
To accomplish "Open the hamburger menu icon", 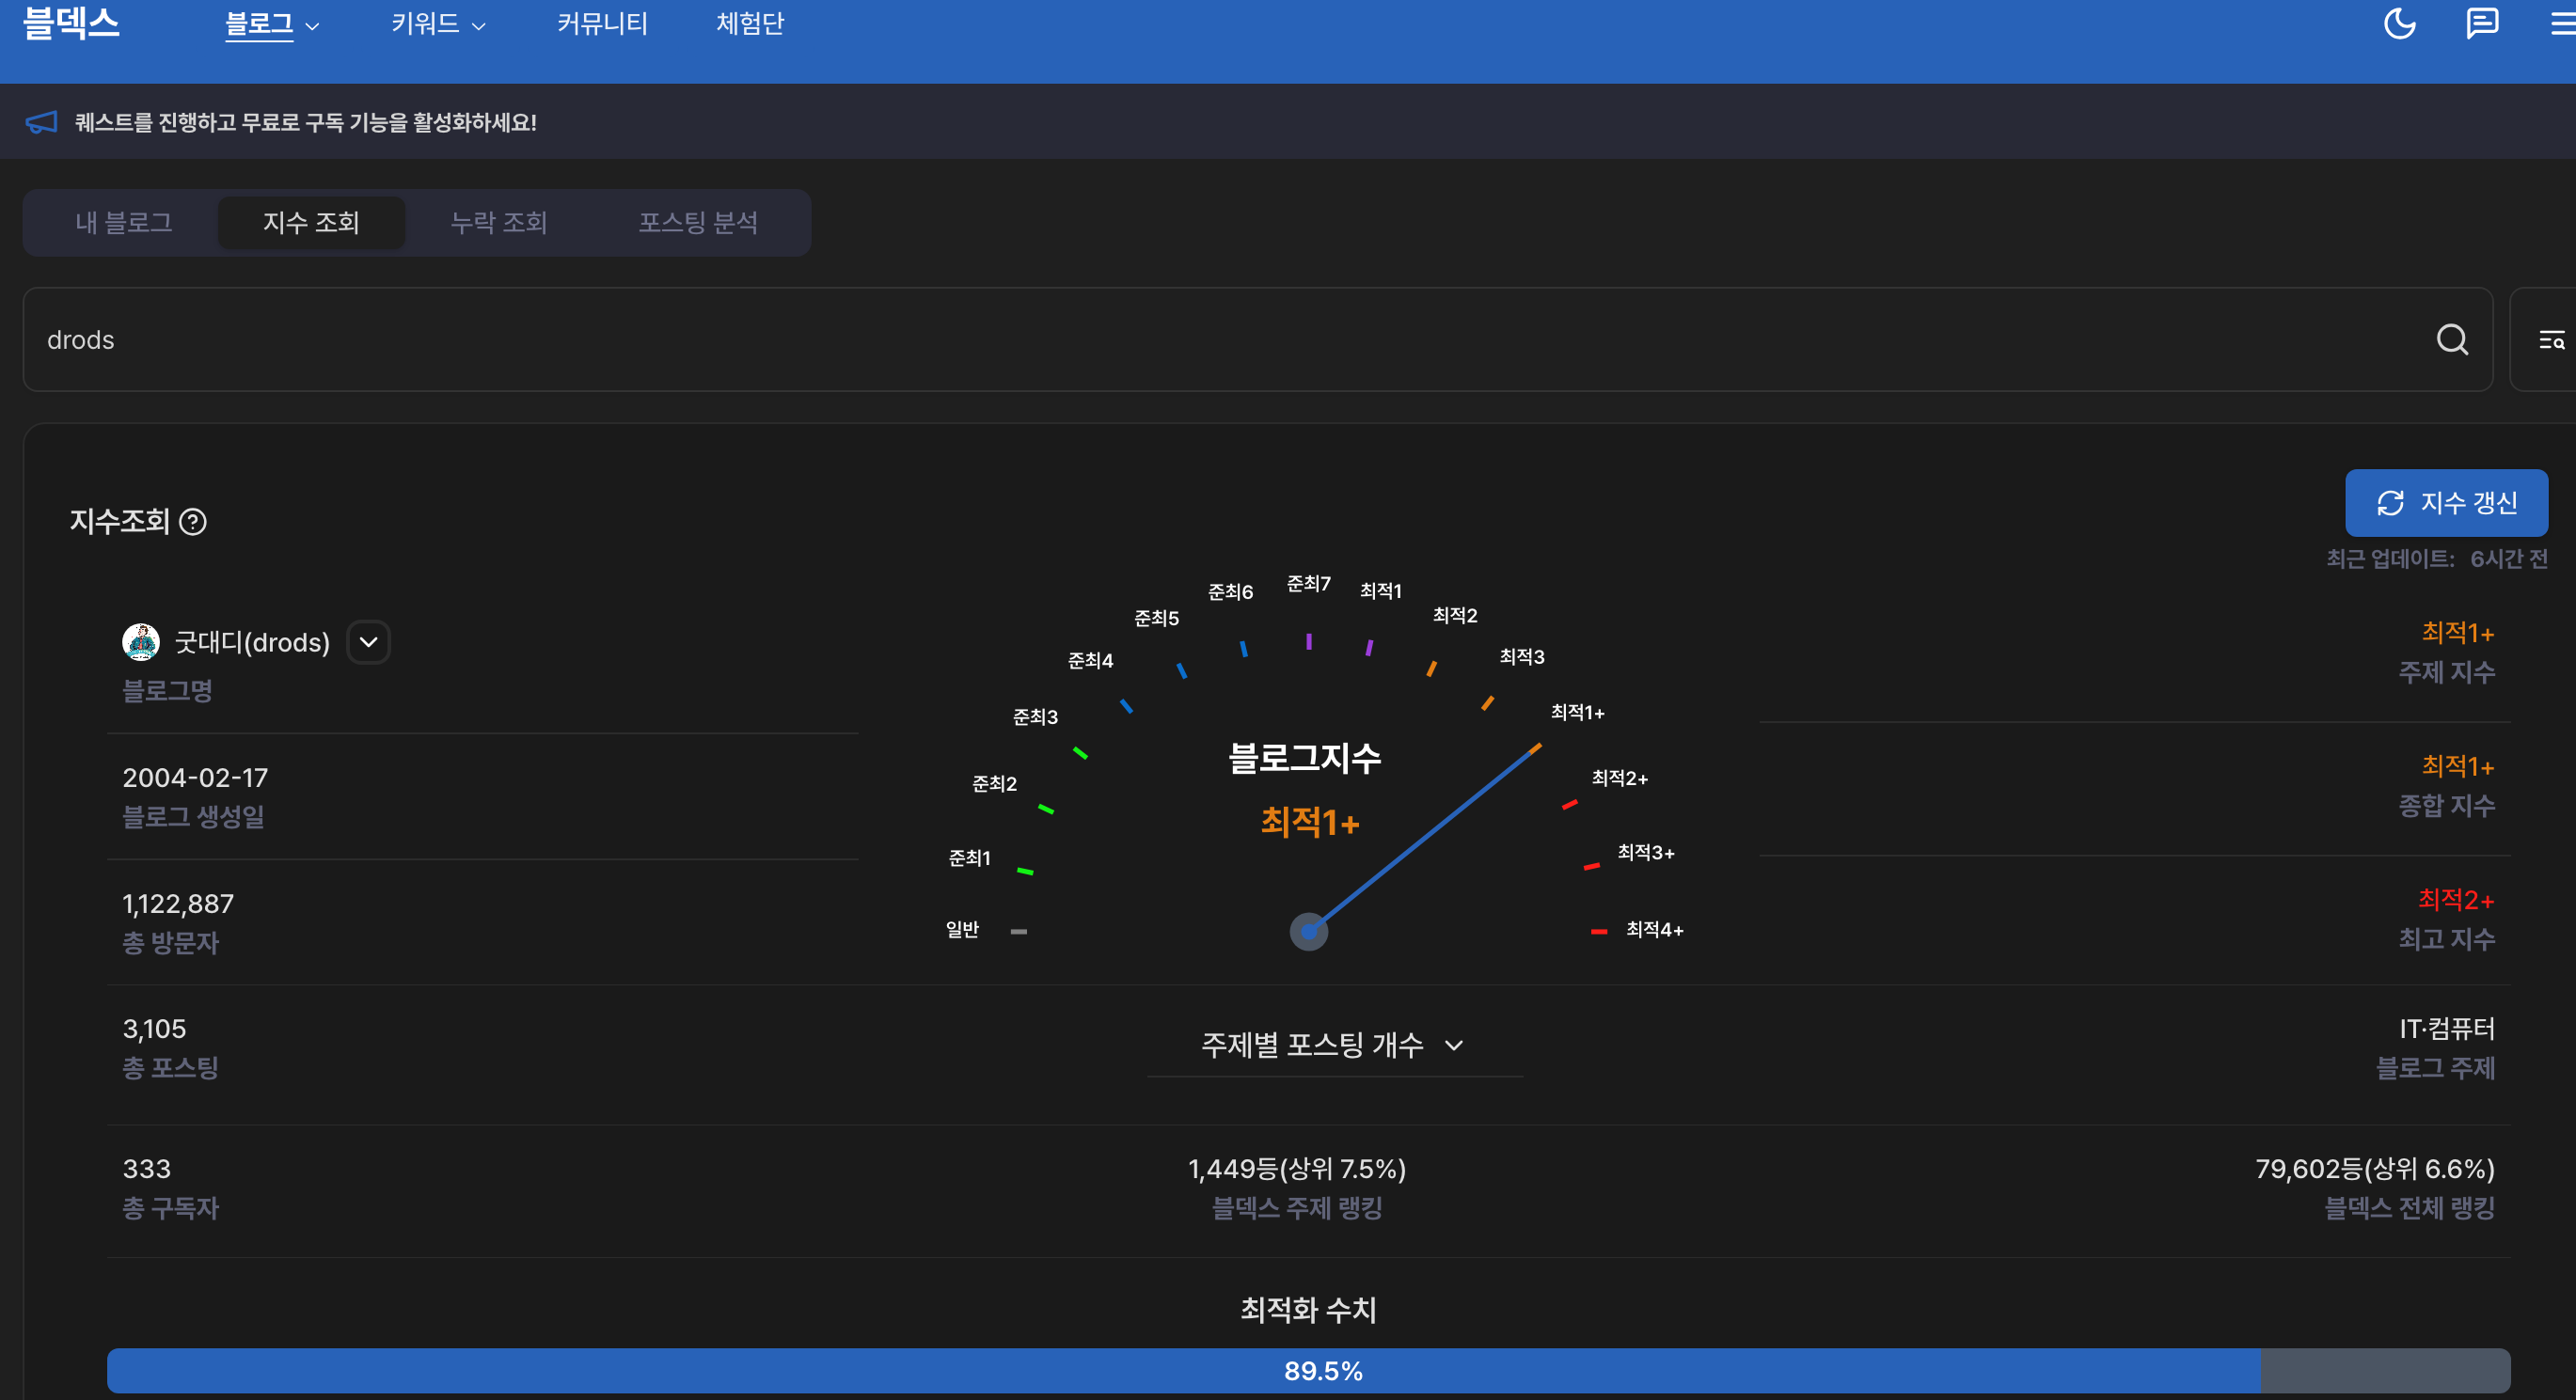I will pyautogui.click(x=2561, y=23).
